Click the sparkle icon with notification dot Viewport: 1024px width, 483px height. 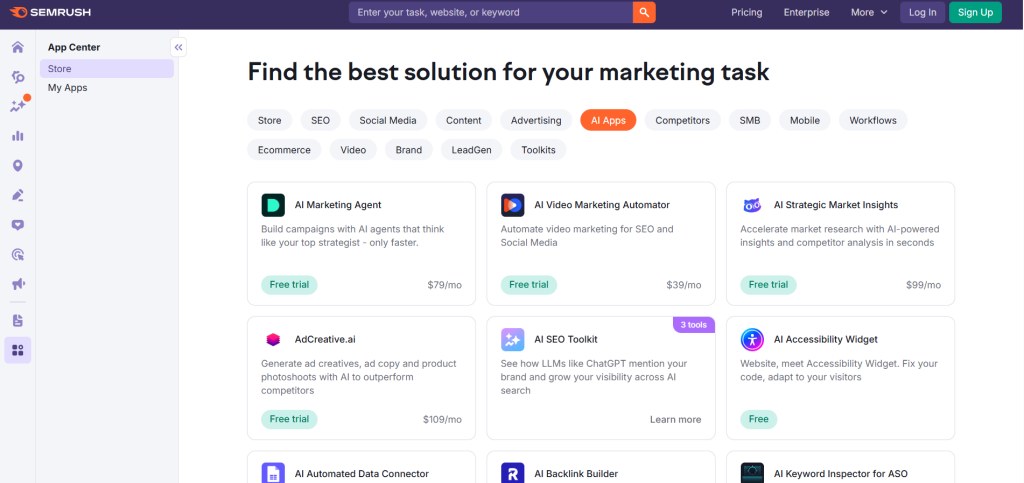coord(18,106)
